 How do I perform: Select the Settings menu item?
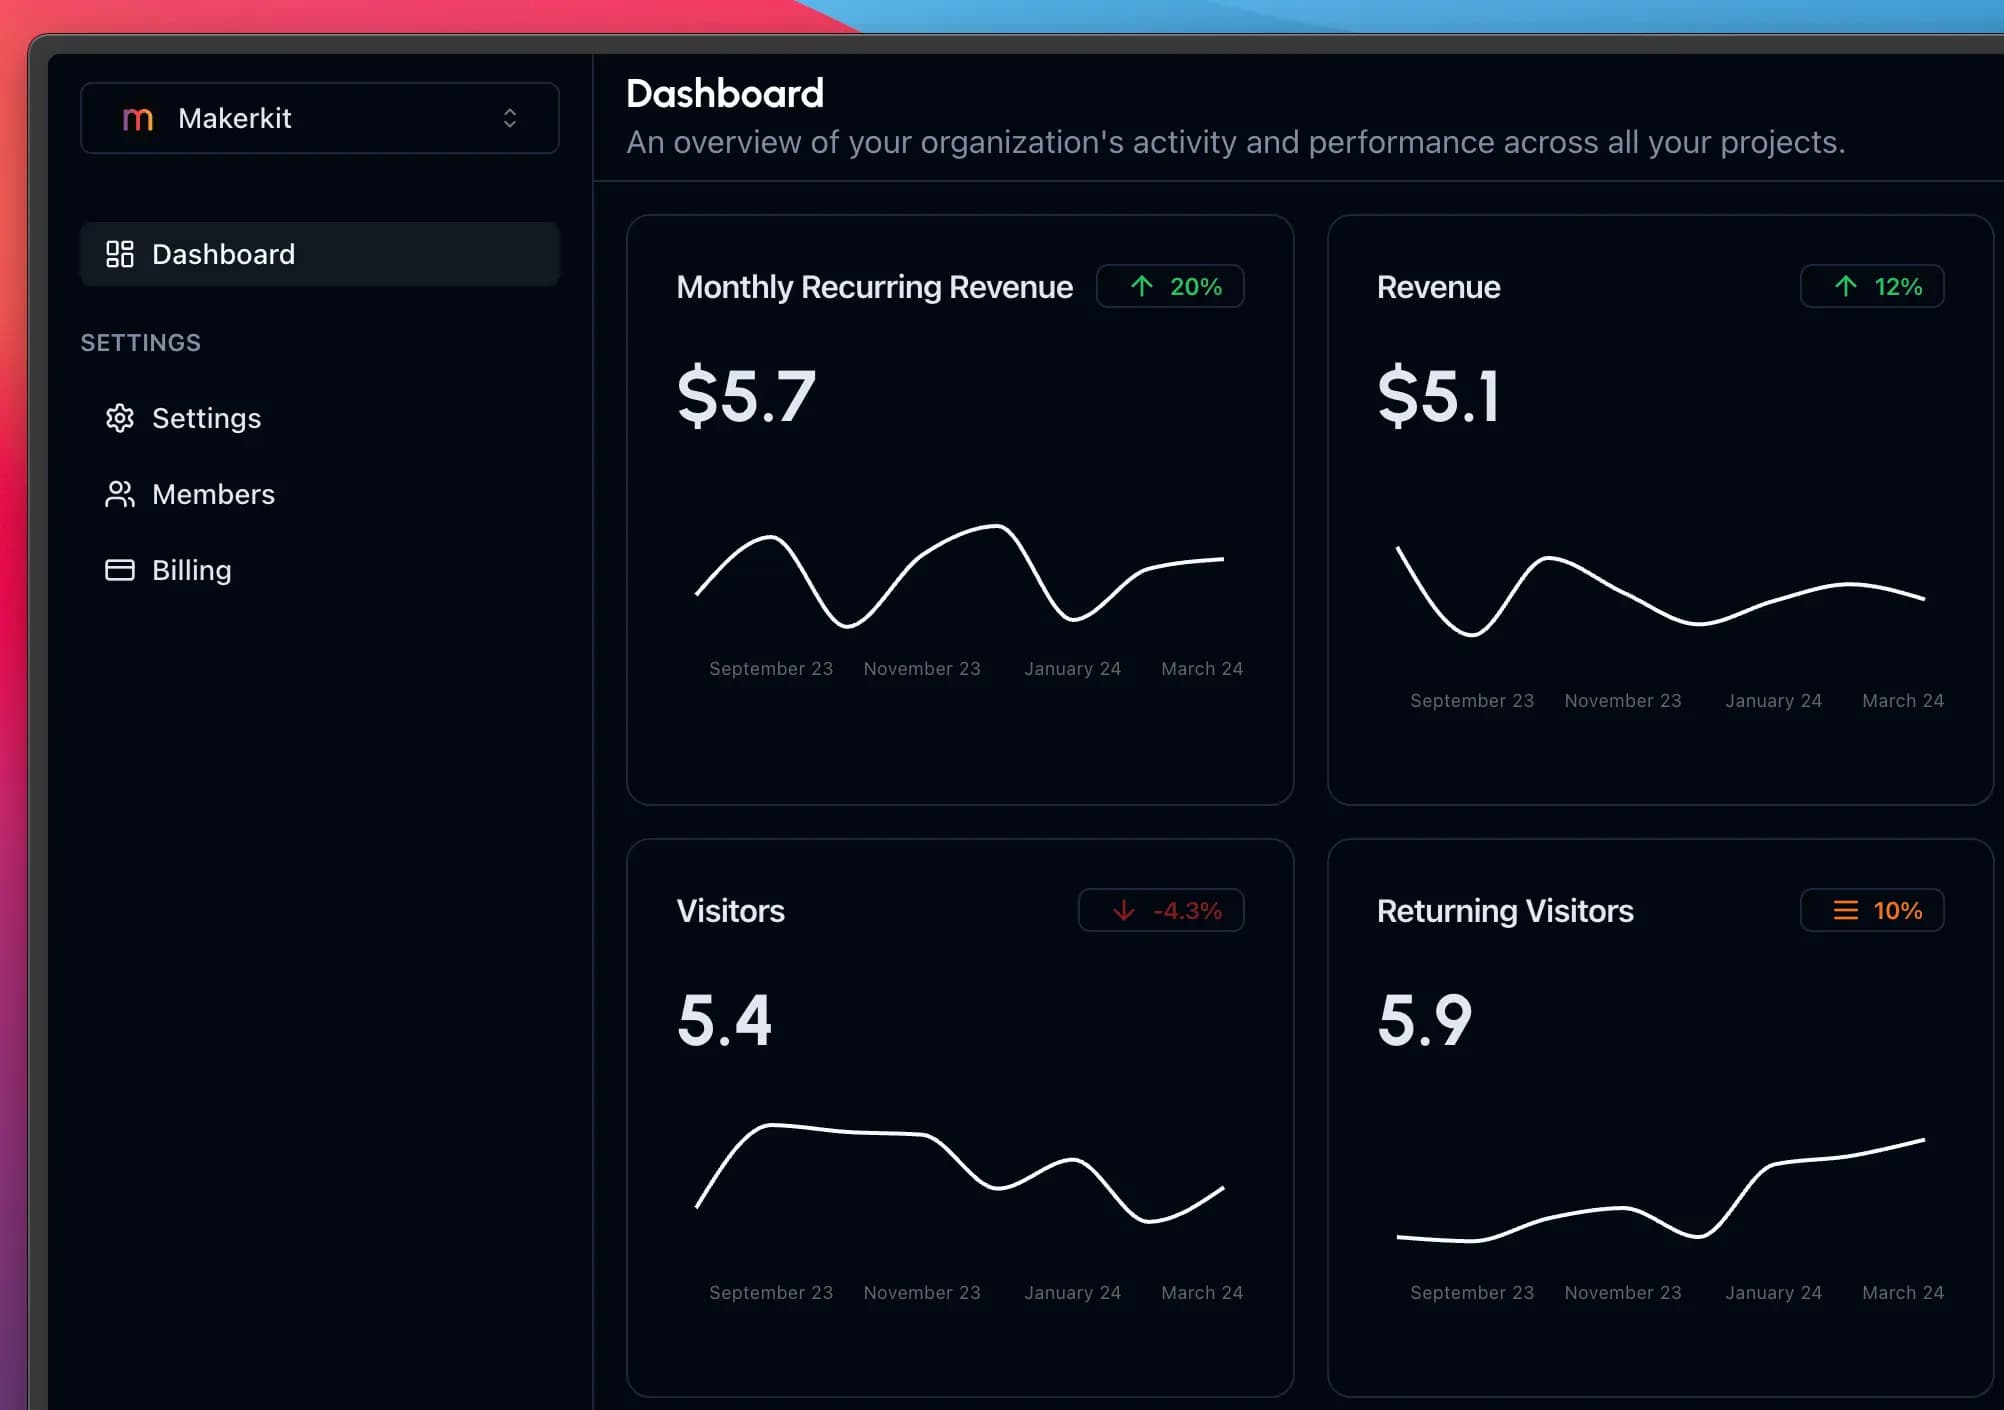coord(206,417)
